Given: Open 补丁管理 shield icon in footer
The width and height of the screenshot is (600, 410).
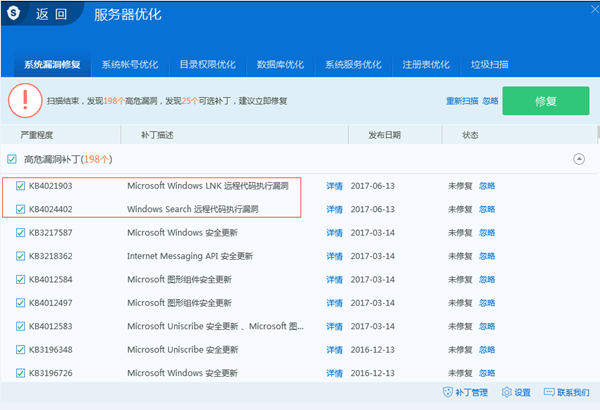Looking at the screenshot, I should click(x=447, y=392).
